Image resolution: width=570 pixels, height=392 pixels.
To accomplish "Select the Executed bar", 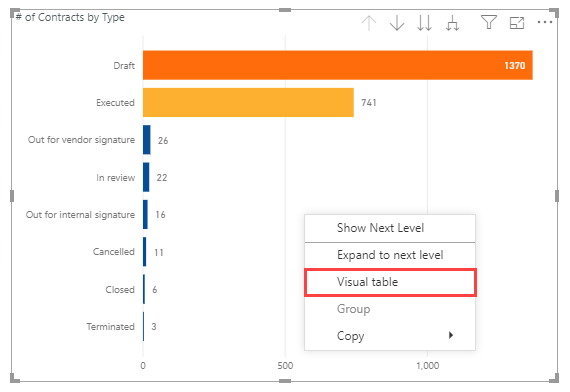I will click(x=248, y=103).
